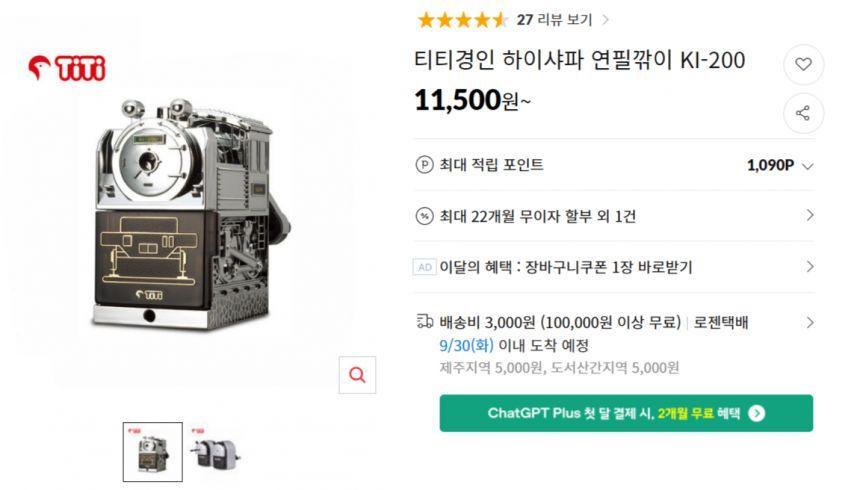This screenshot has width=854, height=490.
Task: Click the percent installment icon
Action: [x=424, y=215]
